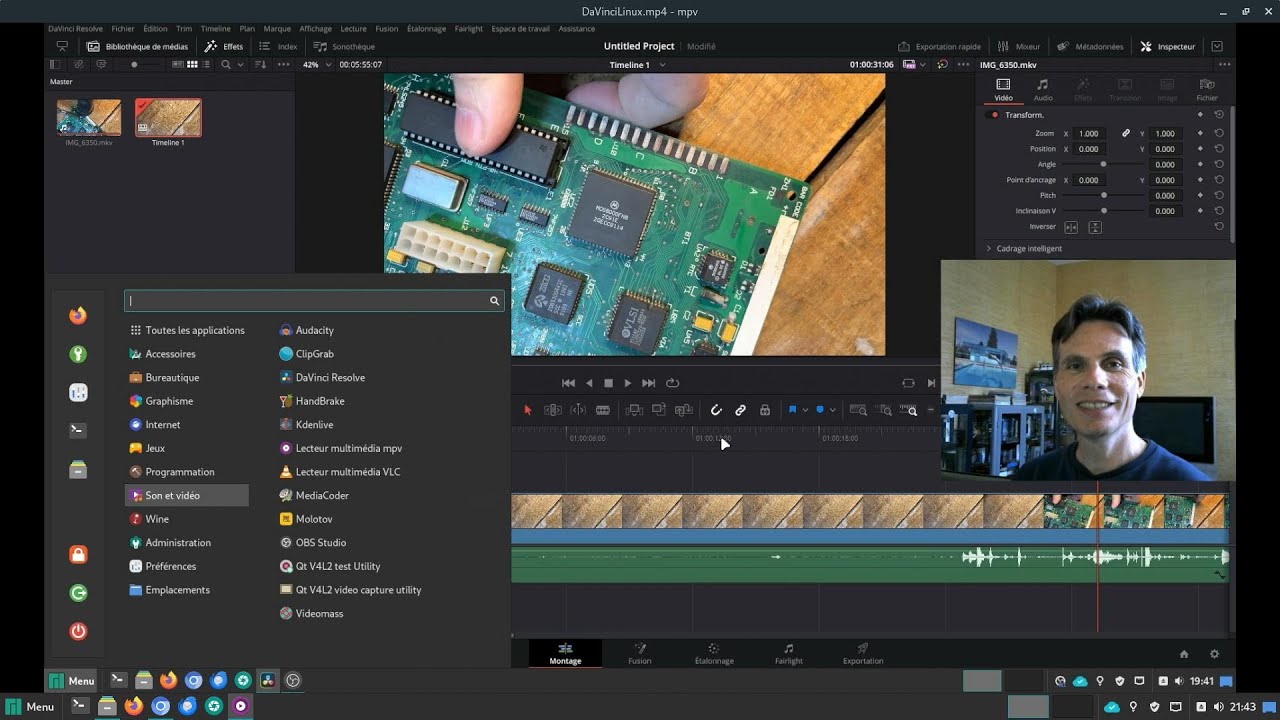Image resolution: width=1280 pixels, height=720 pixels.
Task: Choose the dynamic trim tool
Action: (x=578, y=410)
